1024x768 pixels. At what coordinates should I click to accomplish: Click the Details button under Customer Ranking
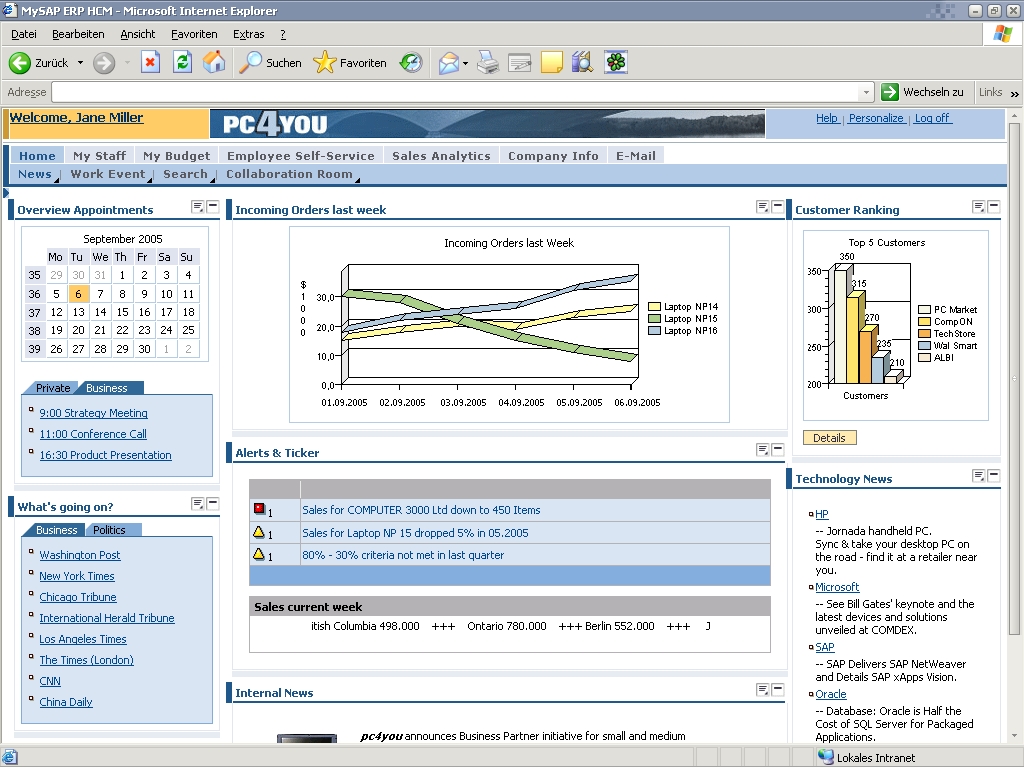829,438
